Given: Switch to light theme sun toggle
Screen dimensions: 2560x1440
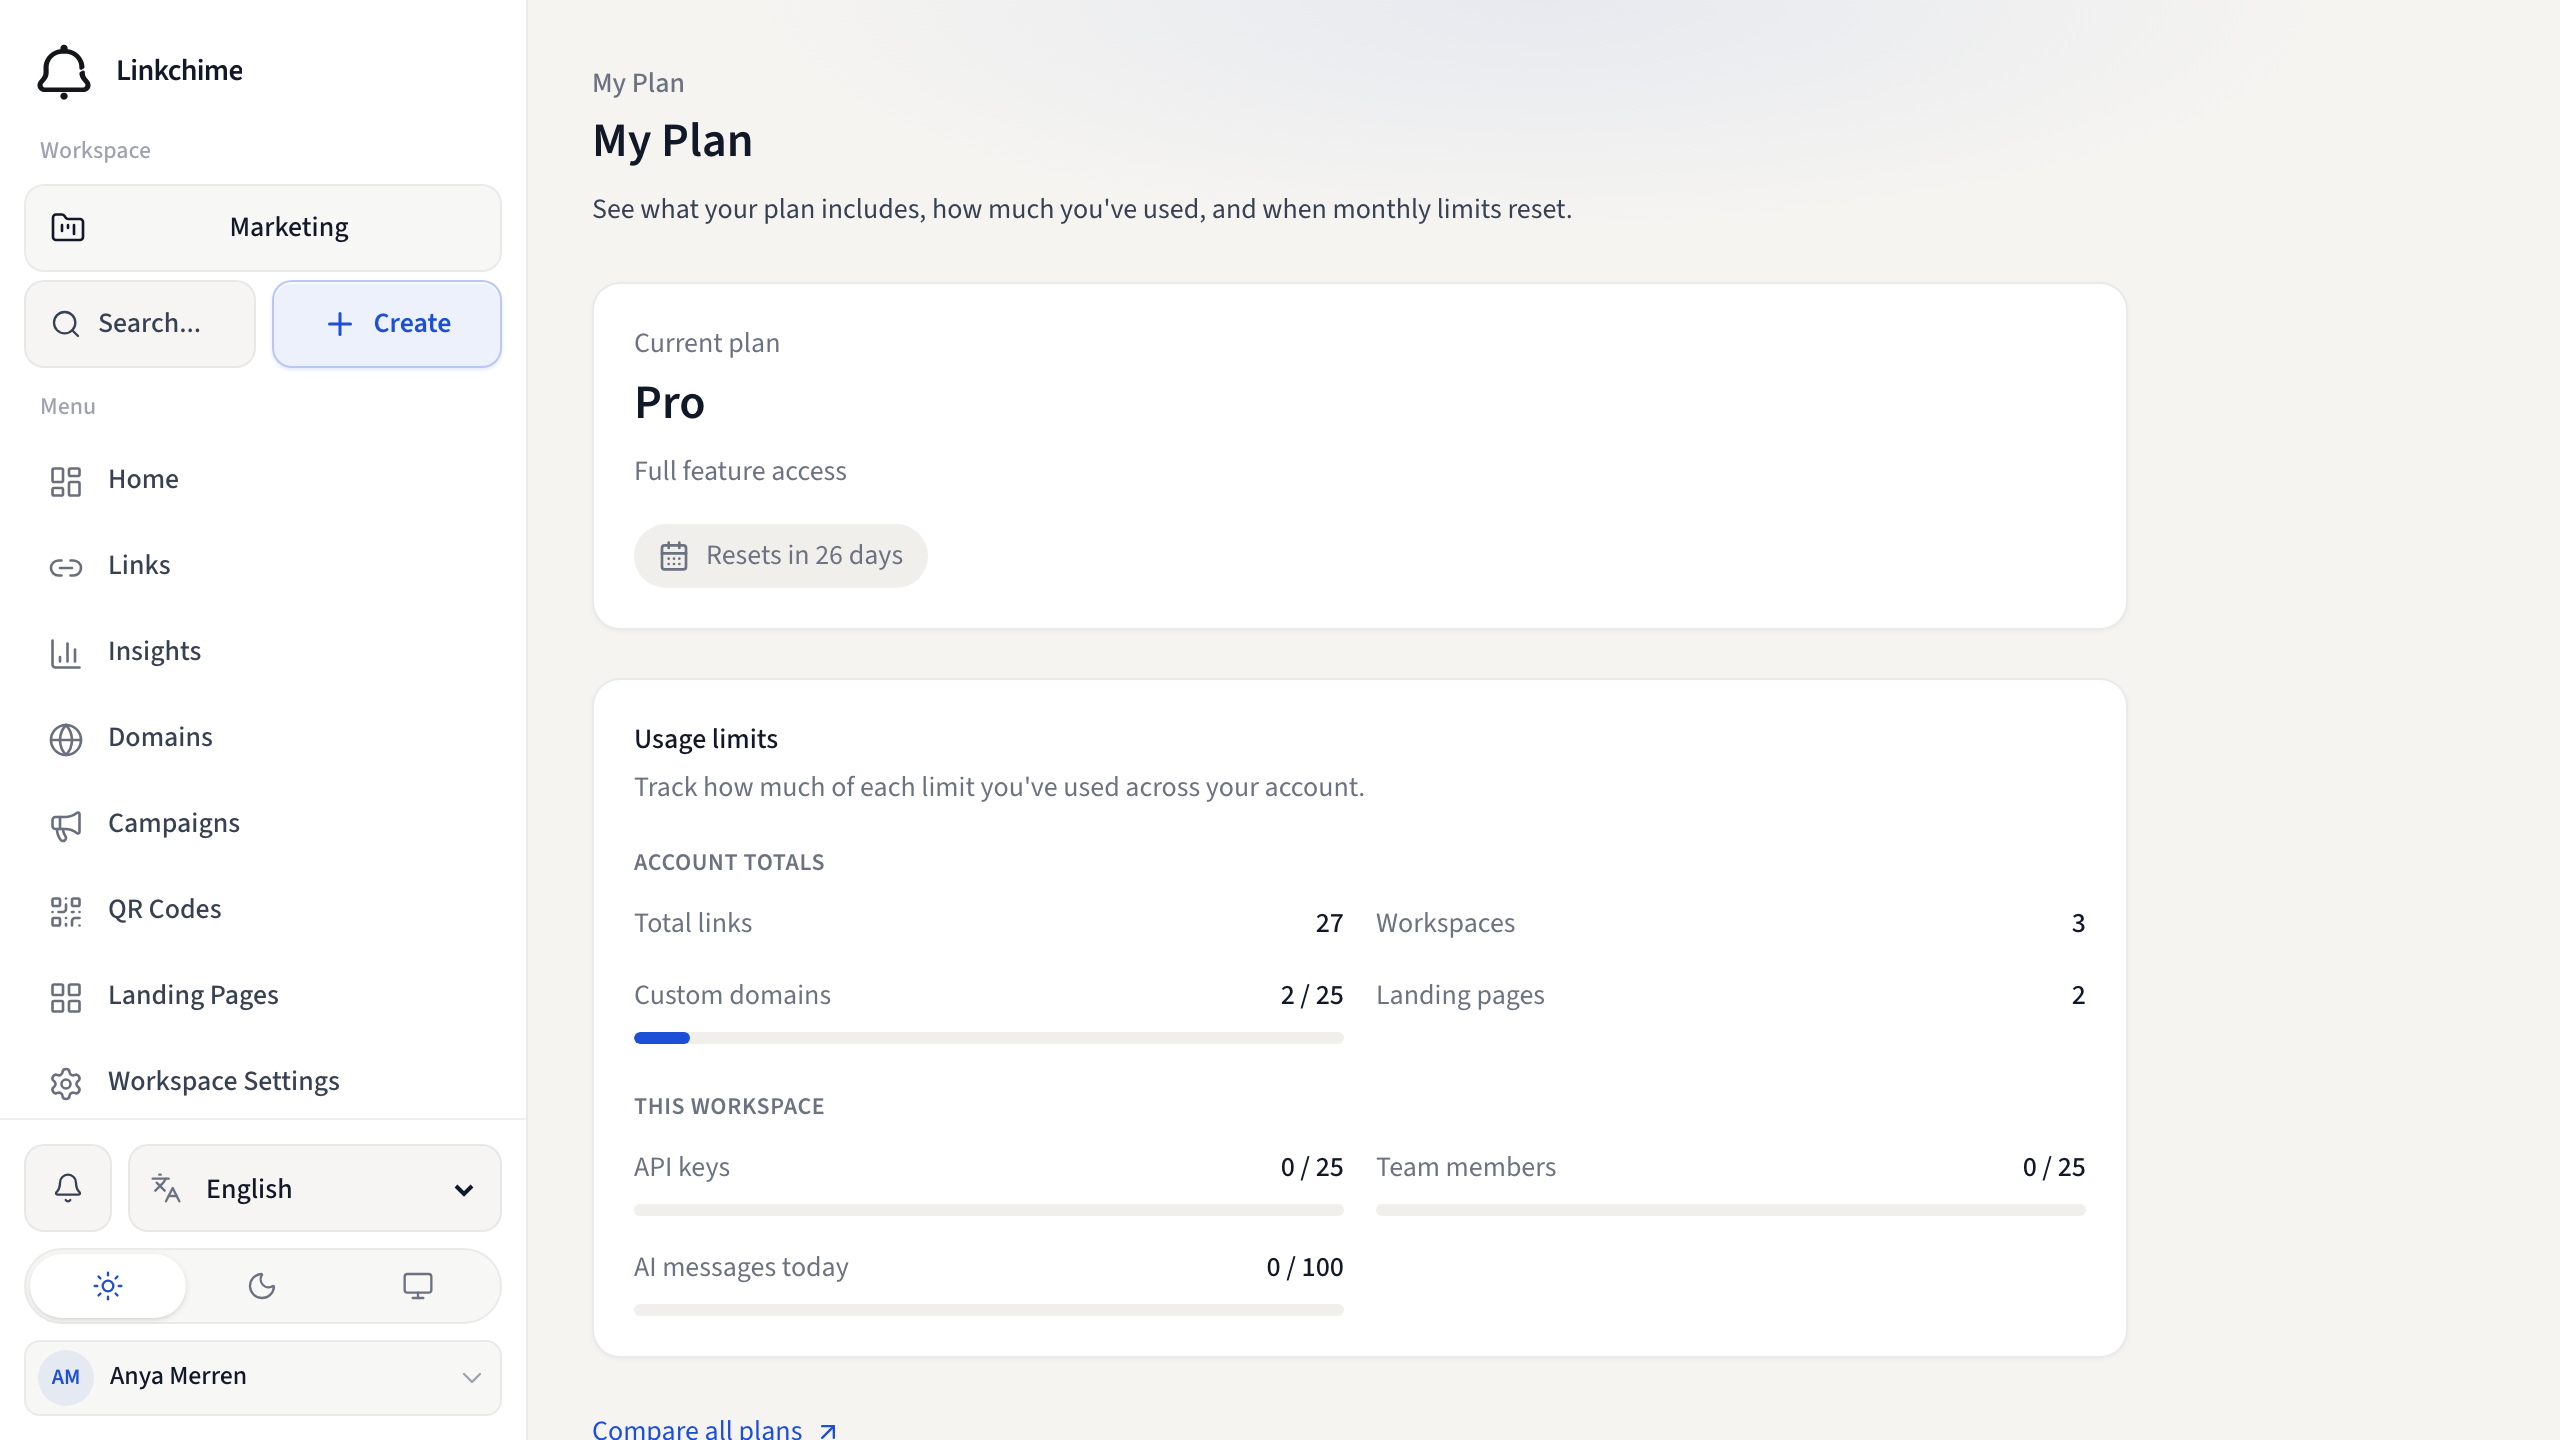Looking at the screenshot, I should coord(108,1286).
